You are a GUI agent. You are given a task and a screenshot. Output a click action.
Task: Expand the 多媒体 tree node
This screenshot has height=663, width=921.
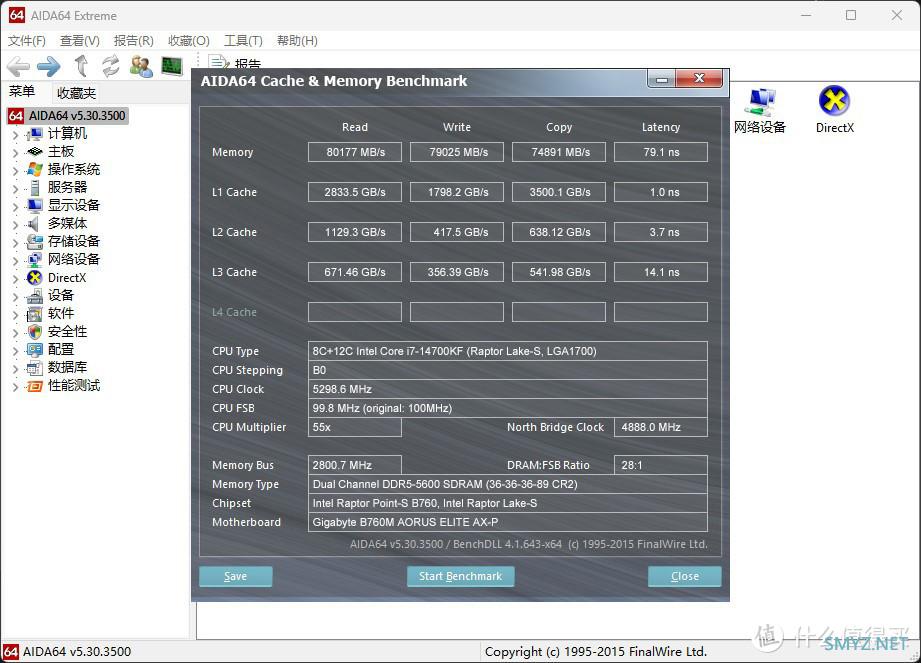(x=15, y=224)
